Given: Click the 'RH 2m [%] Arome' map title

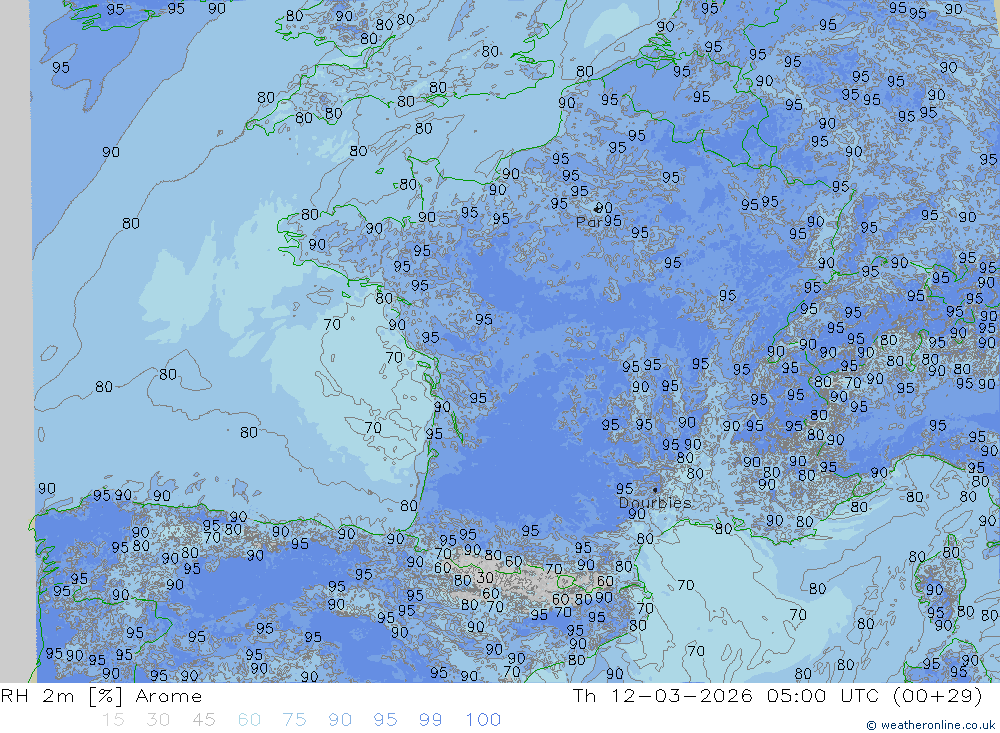Looking at the screenshot, I should tap(101, 696).
